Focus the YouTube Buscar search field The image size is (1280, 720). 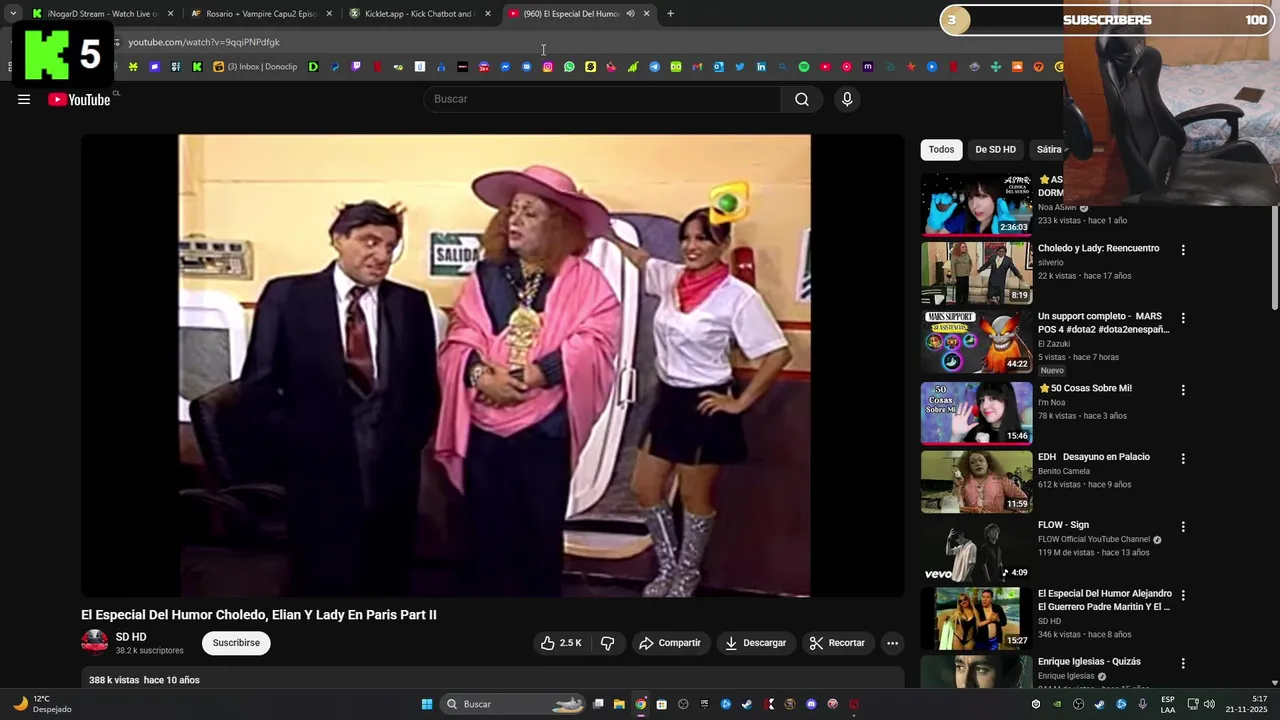coord(602,99)
